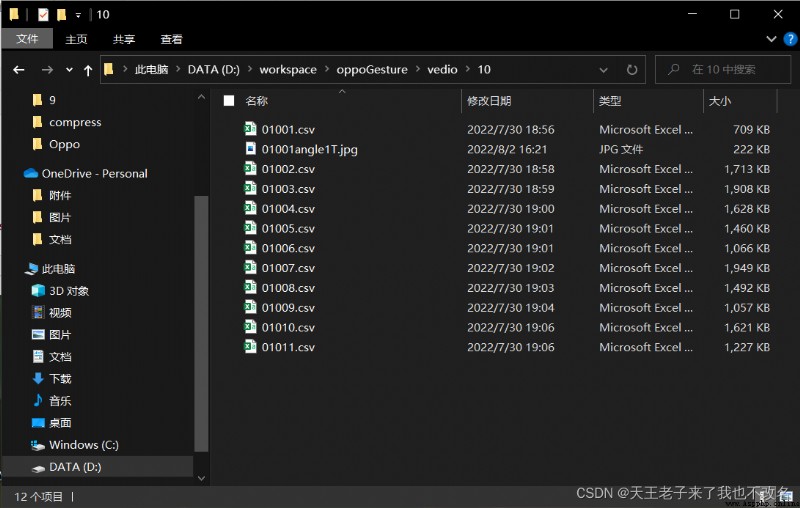800x508 pixels.
Task: Select the 01005.csv file icon
Action: pos(250,228)
